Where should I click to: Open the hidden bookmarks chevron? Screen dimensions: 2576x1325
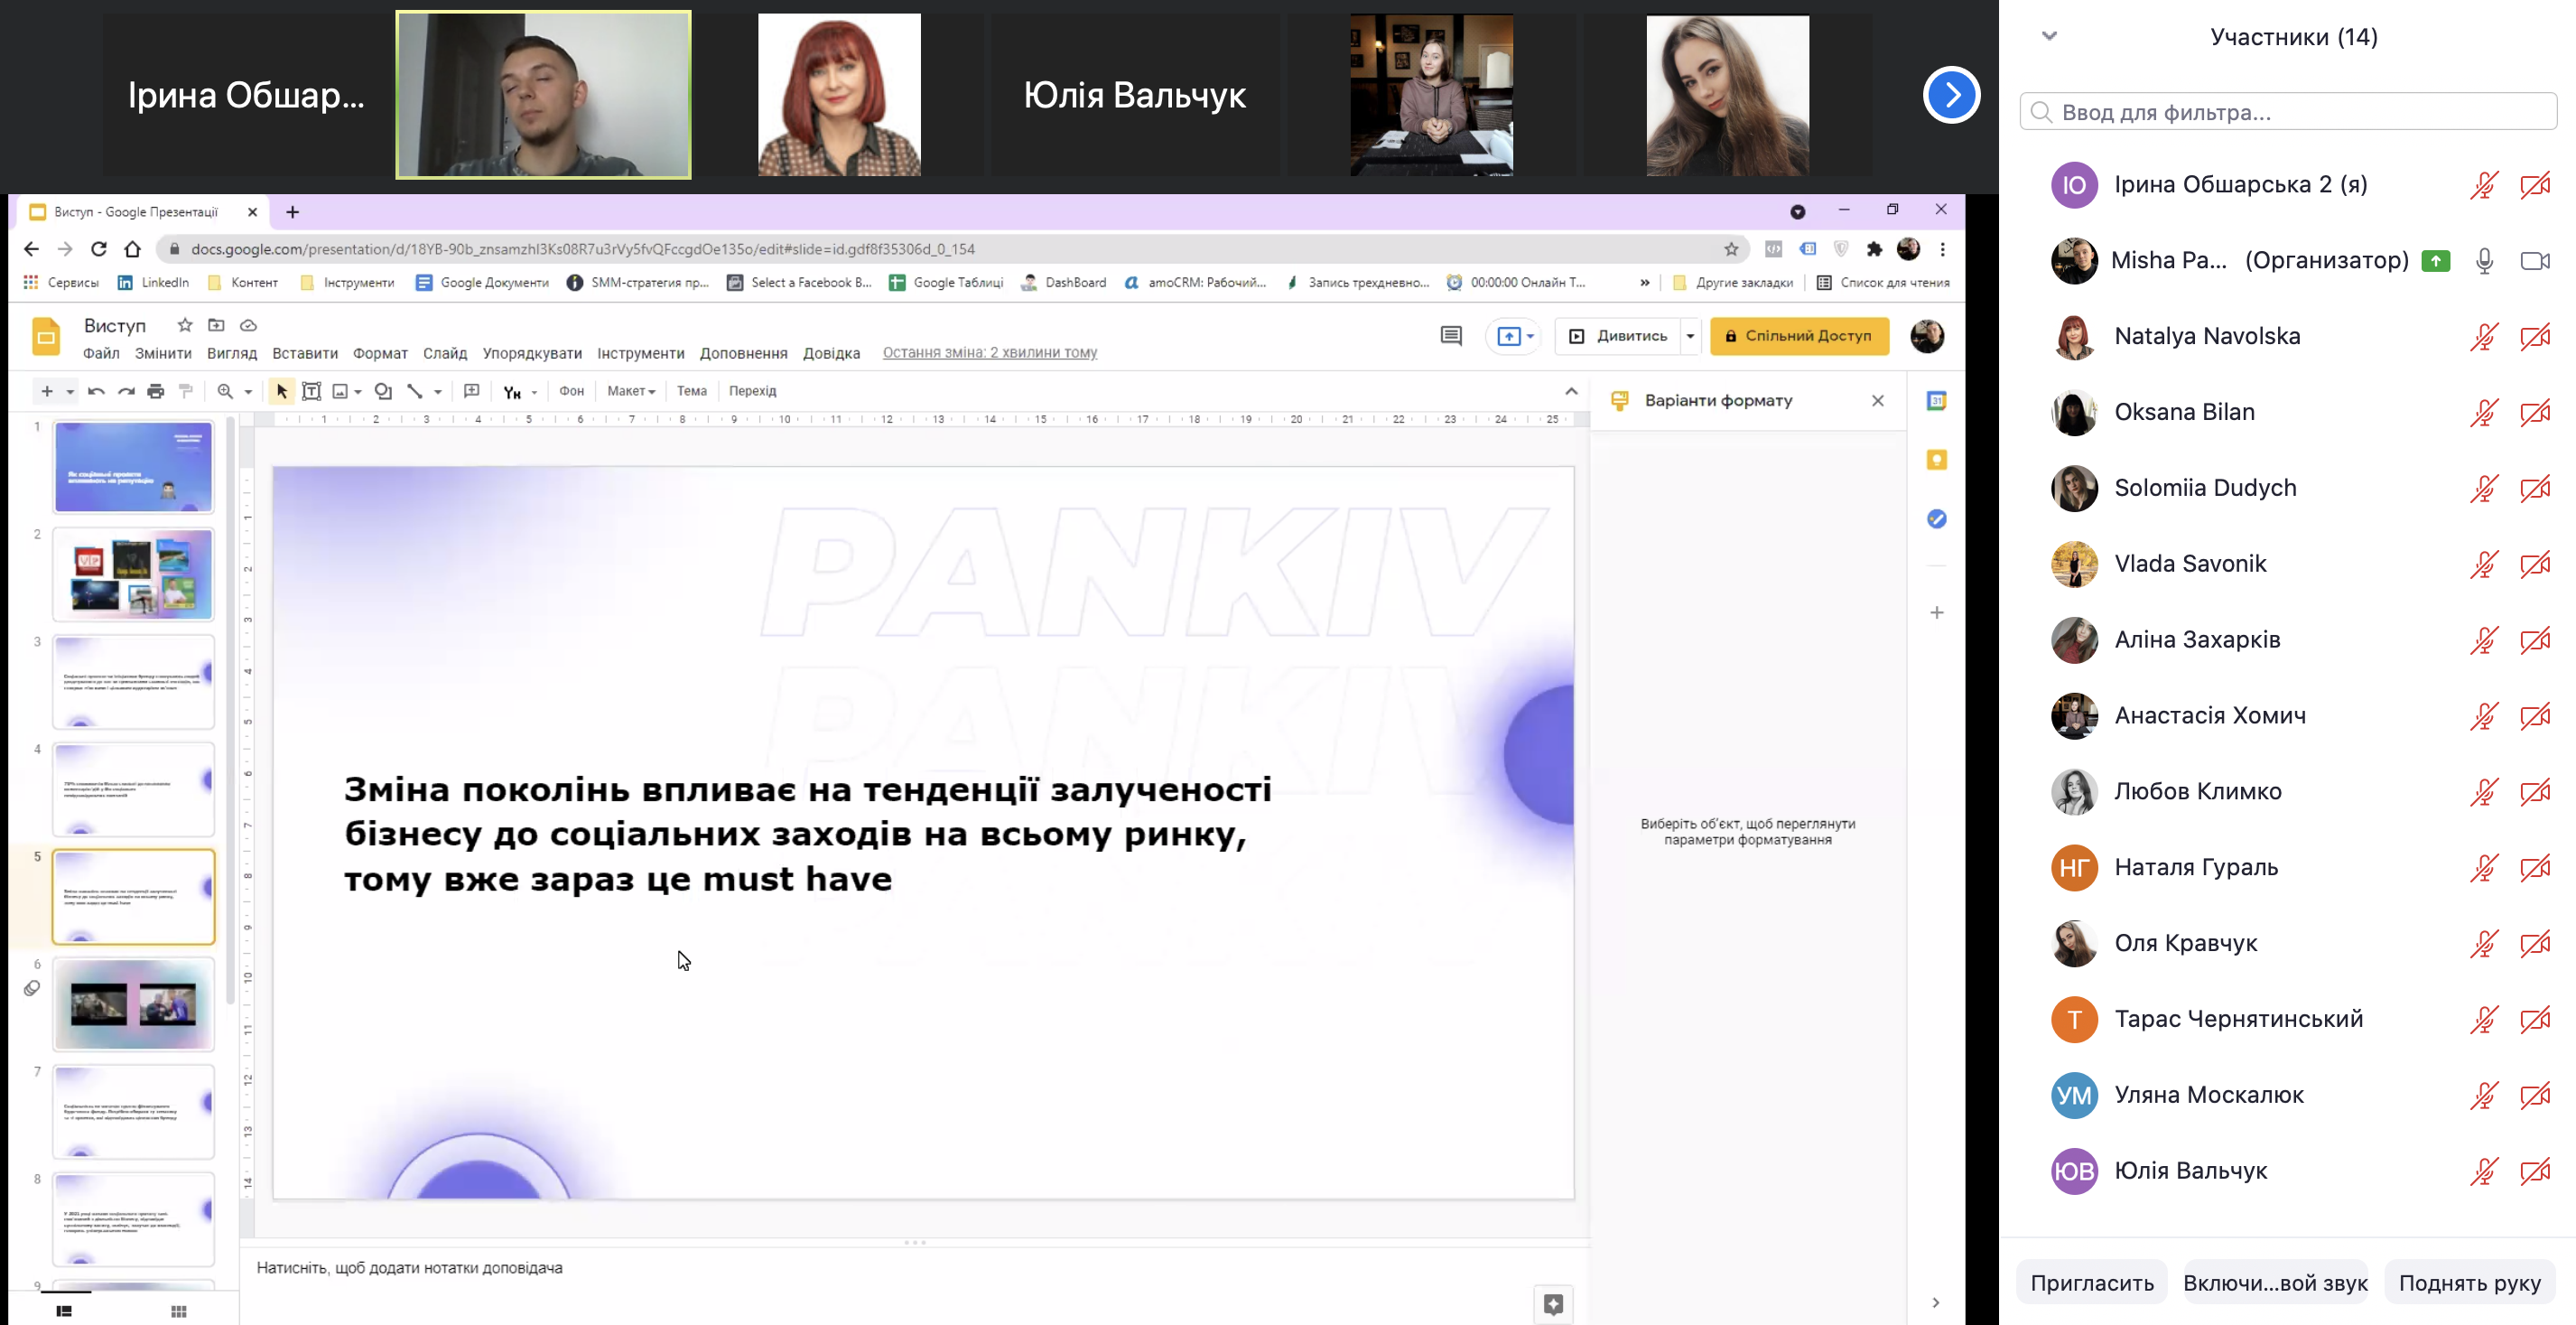tap(1645, 283)
